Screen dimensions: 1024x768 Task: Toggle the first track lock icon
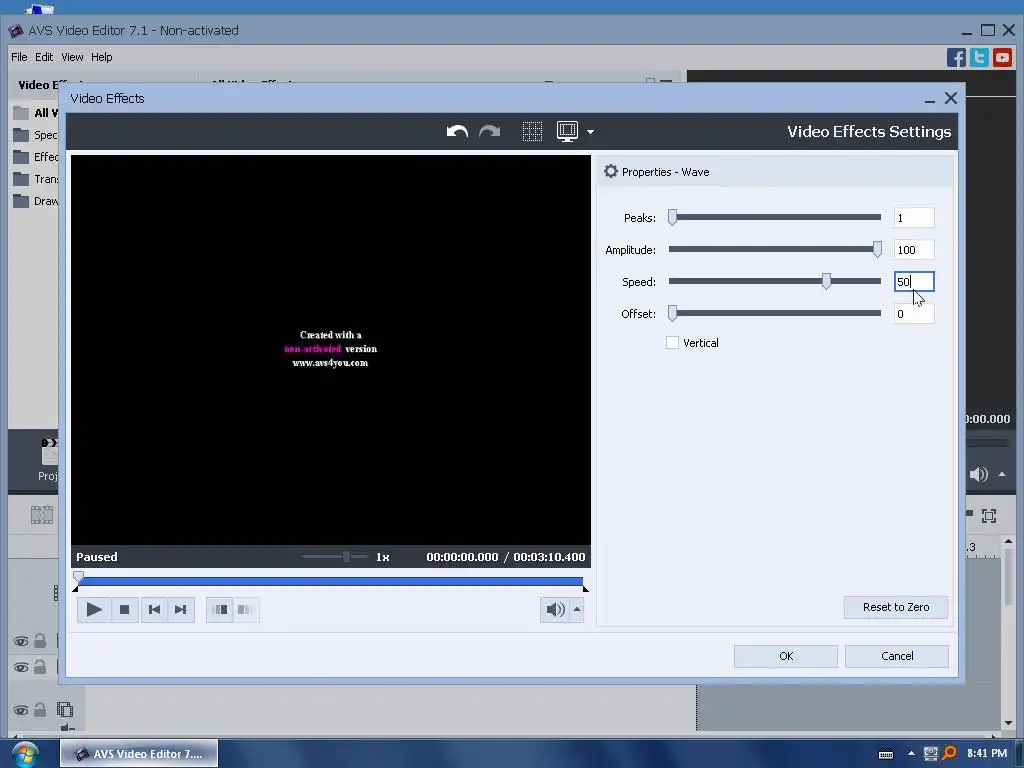click(40, 641)
